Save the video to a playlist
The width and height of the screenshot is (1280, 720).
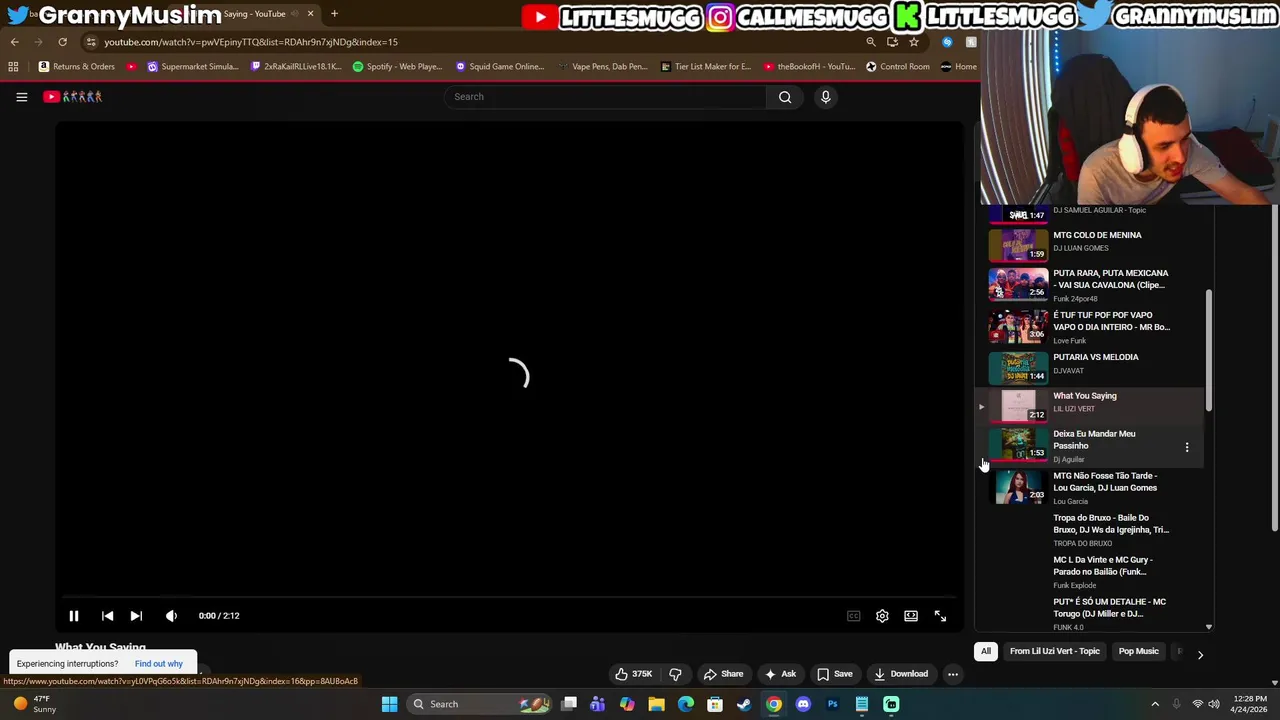pos(834,674)
